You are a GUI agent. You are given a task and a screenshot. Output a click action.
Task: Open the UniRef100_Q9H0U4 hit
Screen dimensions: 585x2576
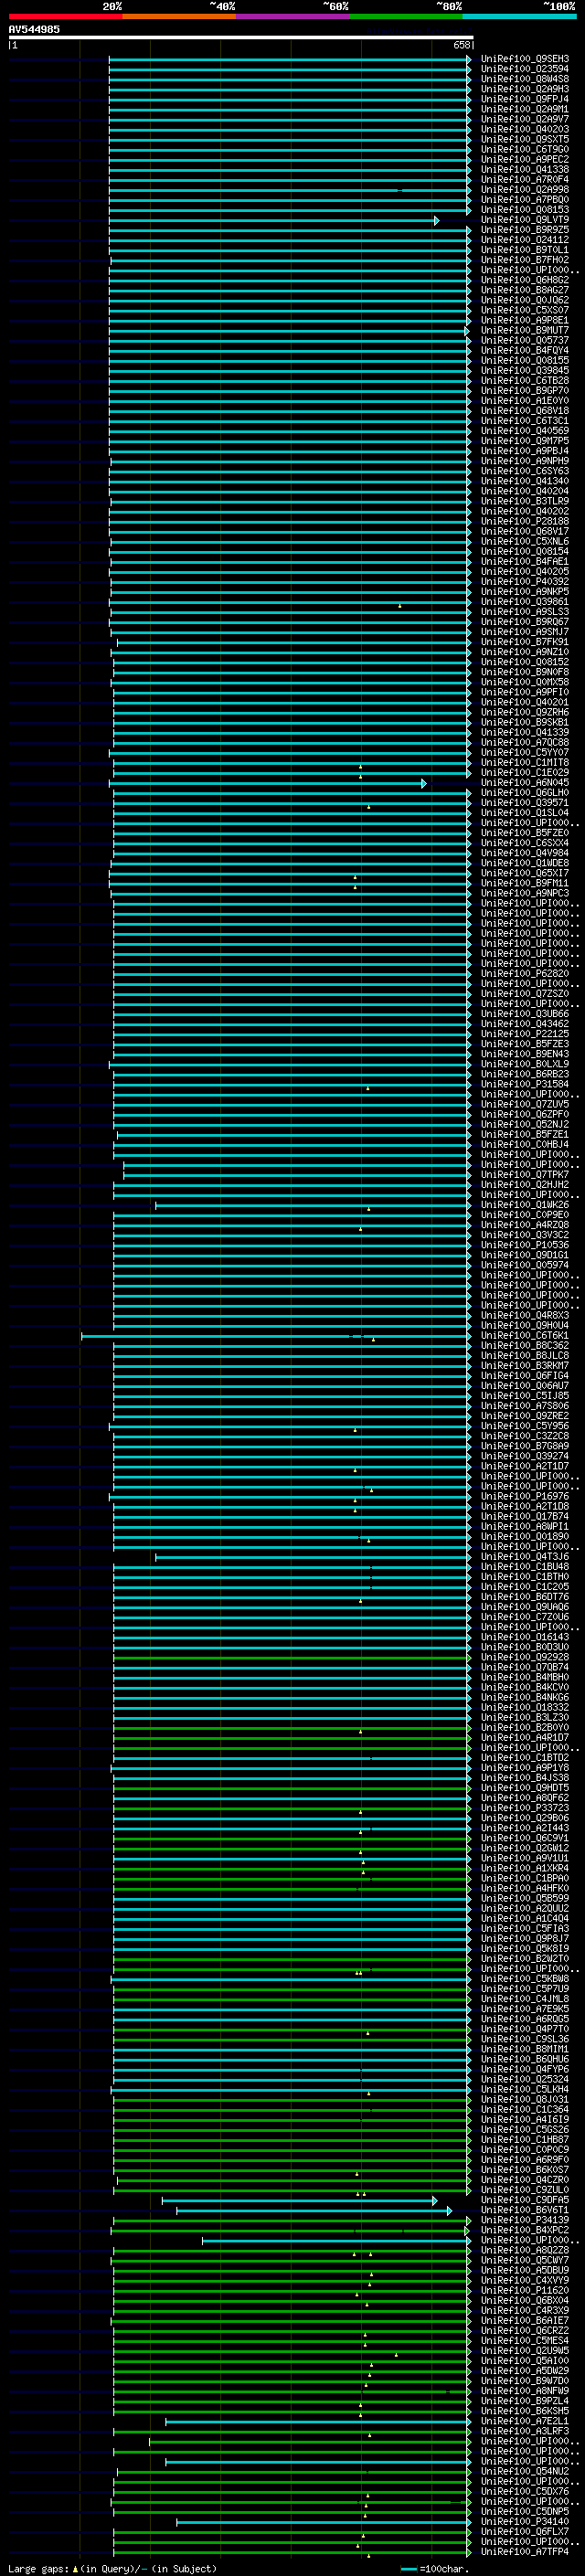[525, 1325]
